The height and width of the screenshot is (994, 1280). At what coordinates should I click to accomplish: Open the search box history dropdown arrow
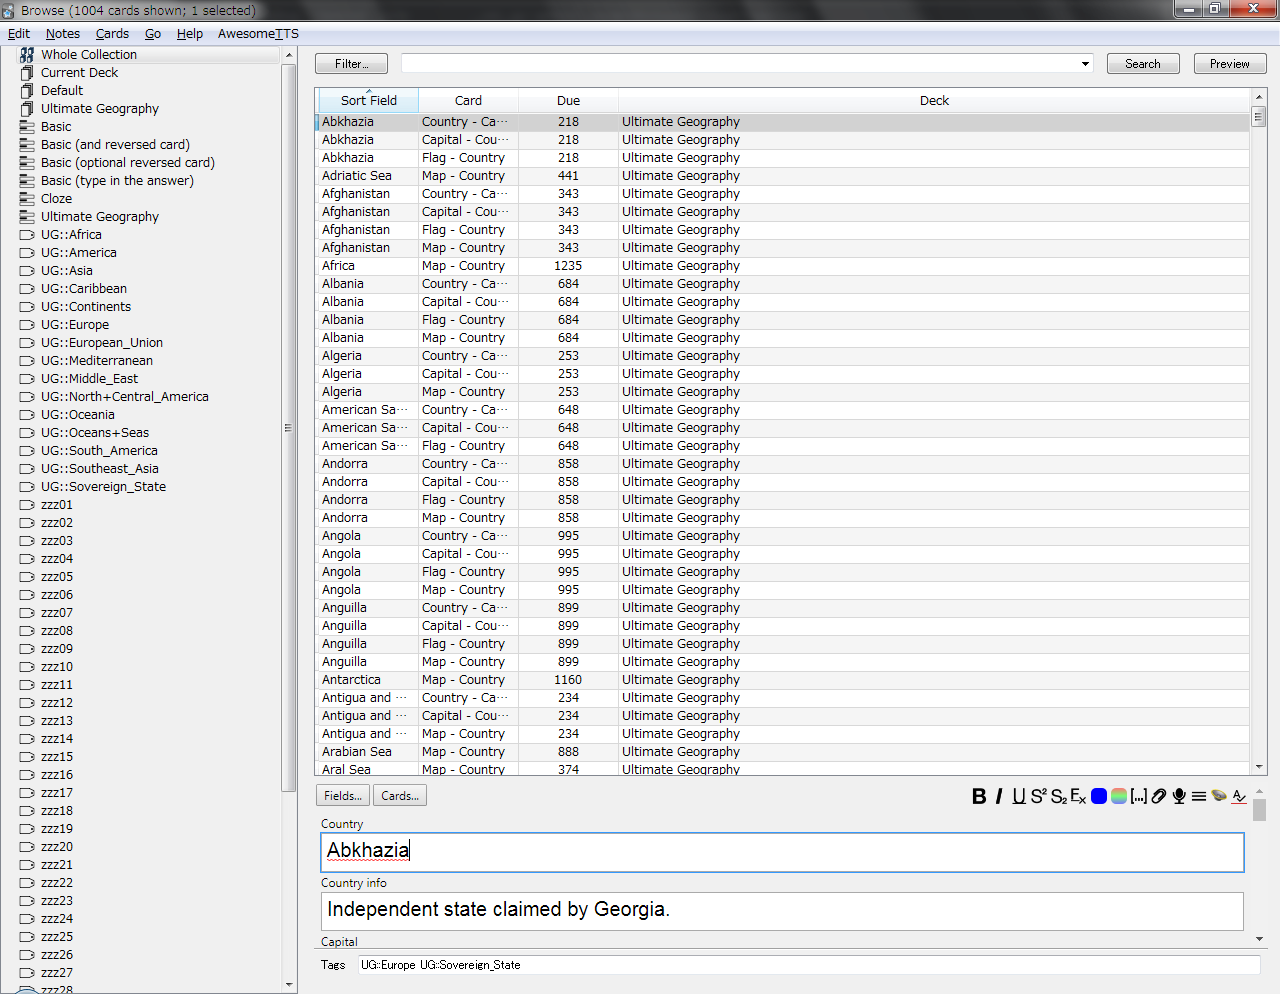tap(1085, 64)
